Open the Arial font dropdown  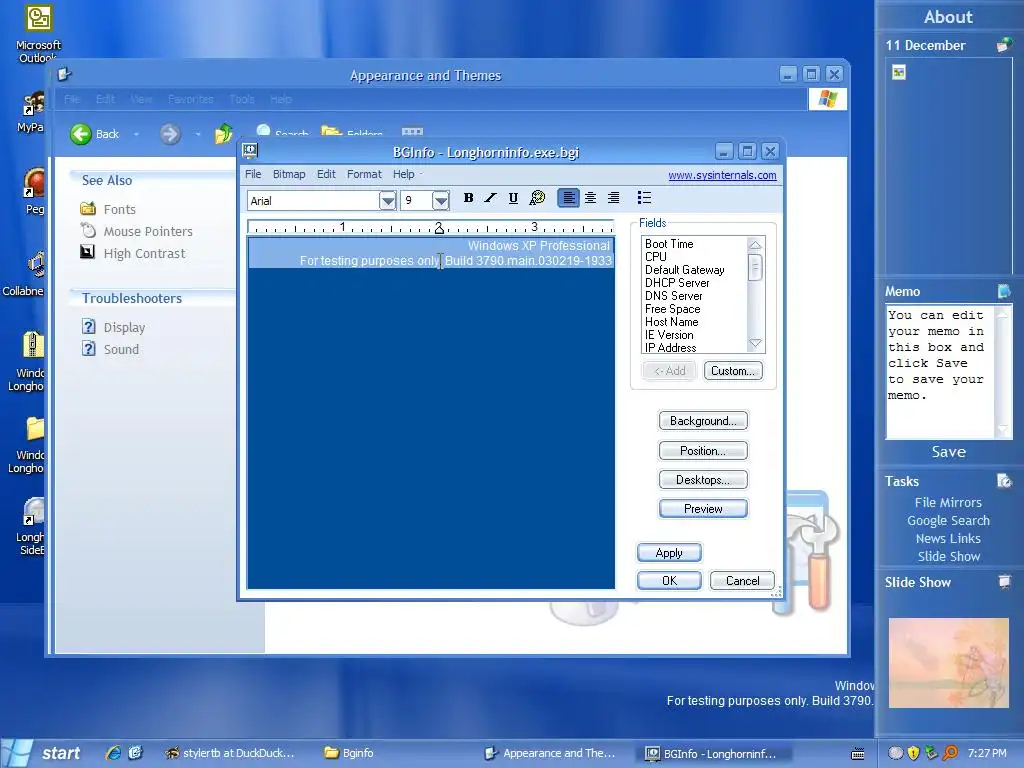pyautogui.click(x=387, y=200)
